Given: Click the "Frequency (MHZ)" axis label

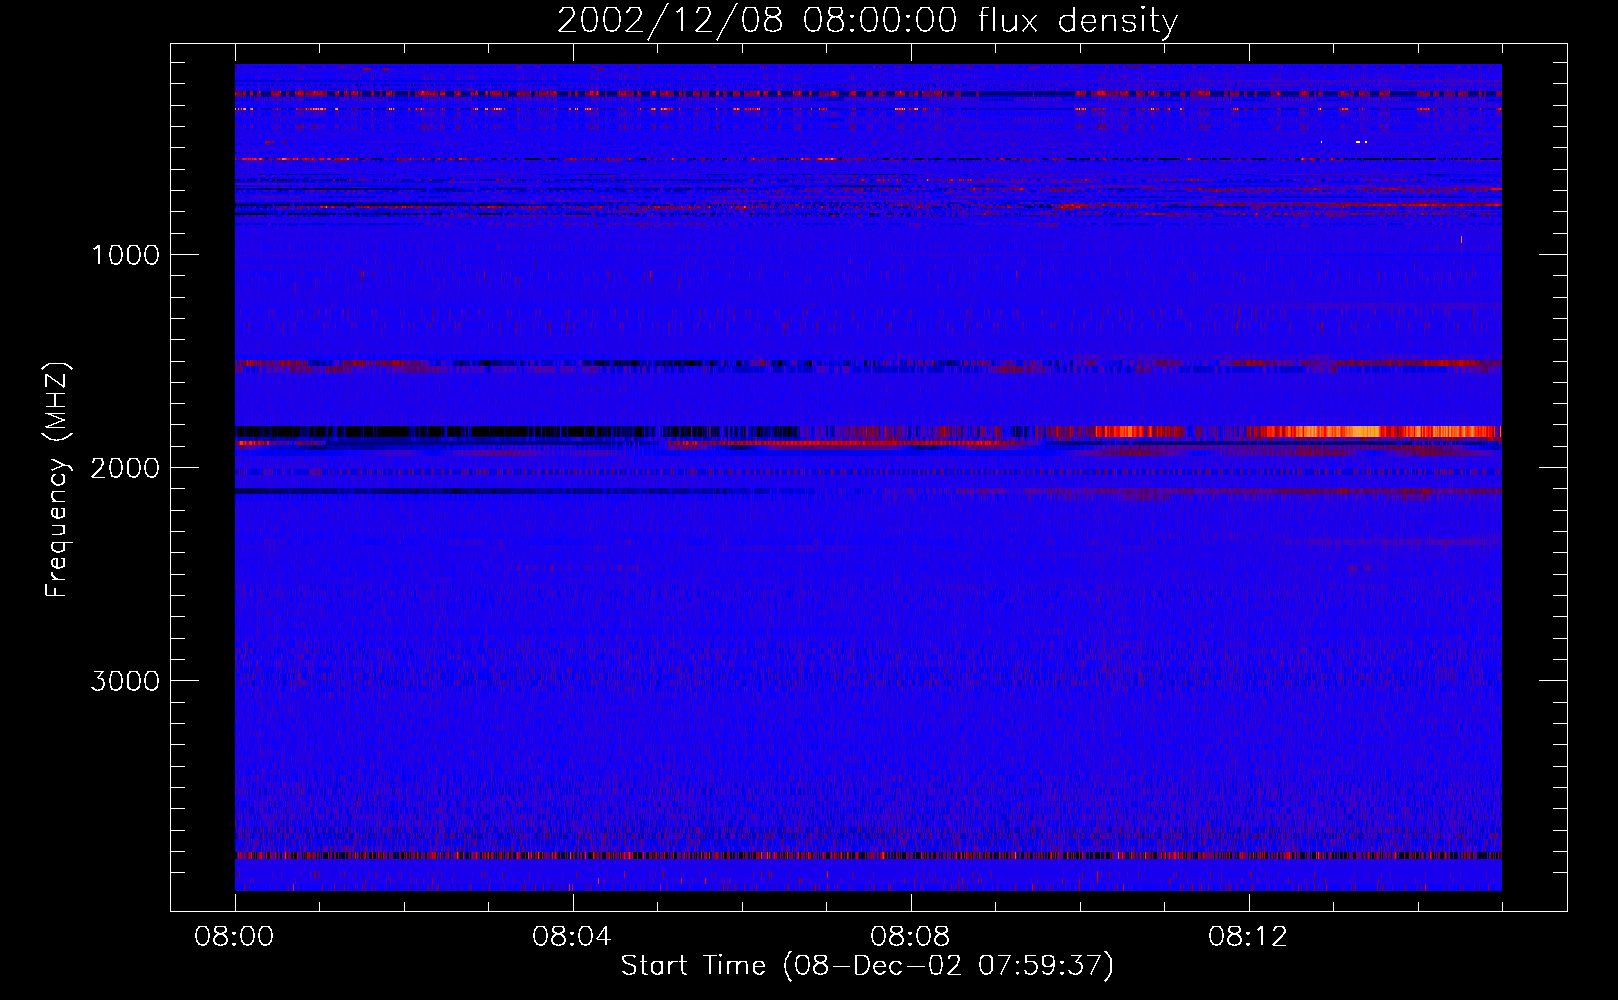Looking at the screenshot, I should point(58,480).
